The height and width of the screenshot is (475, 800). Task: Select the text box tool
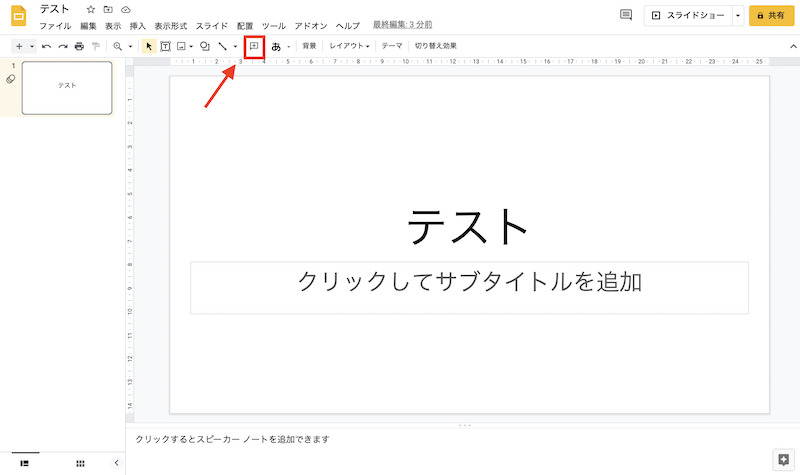tap(165, 46)
